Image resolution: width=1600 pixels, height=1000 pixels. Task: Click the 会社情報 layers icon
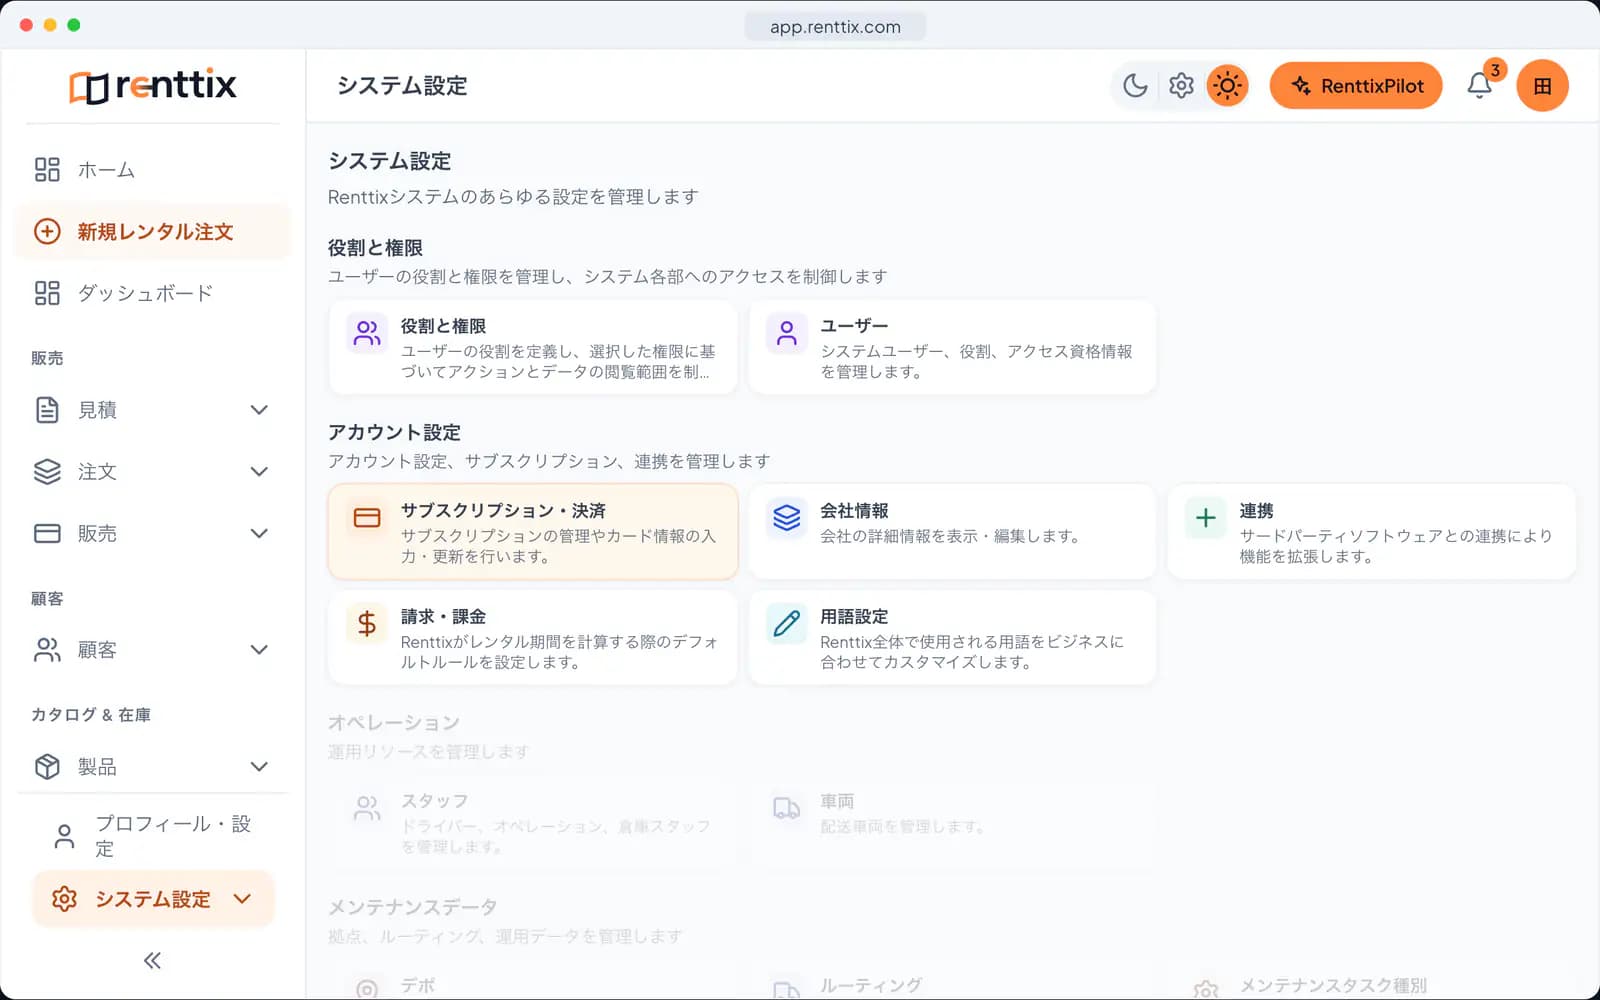(787, 518)
